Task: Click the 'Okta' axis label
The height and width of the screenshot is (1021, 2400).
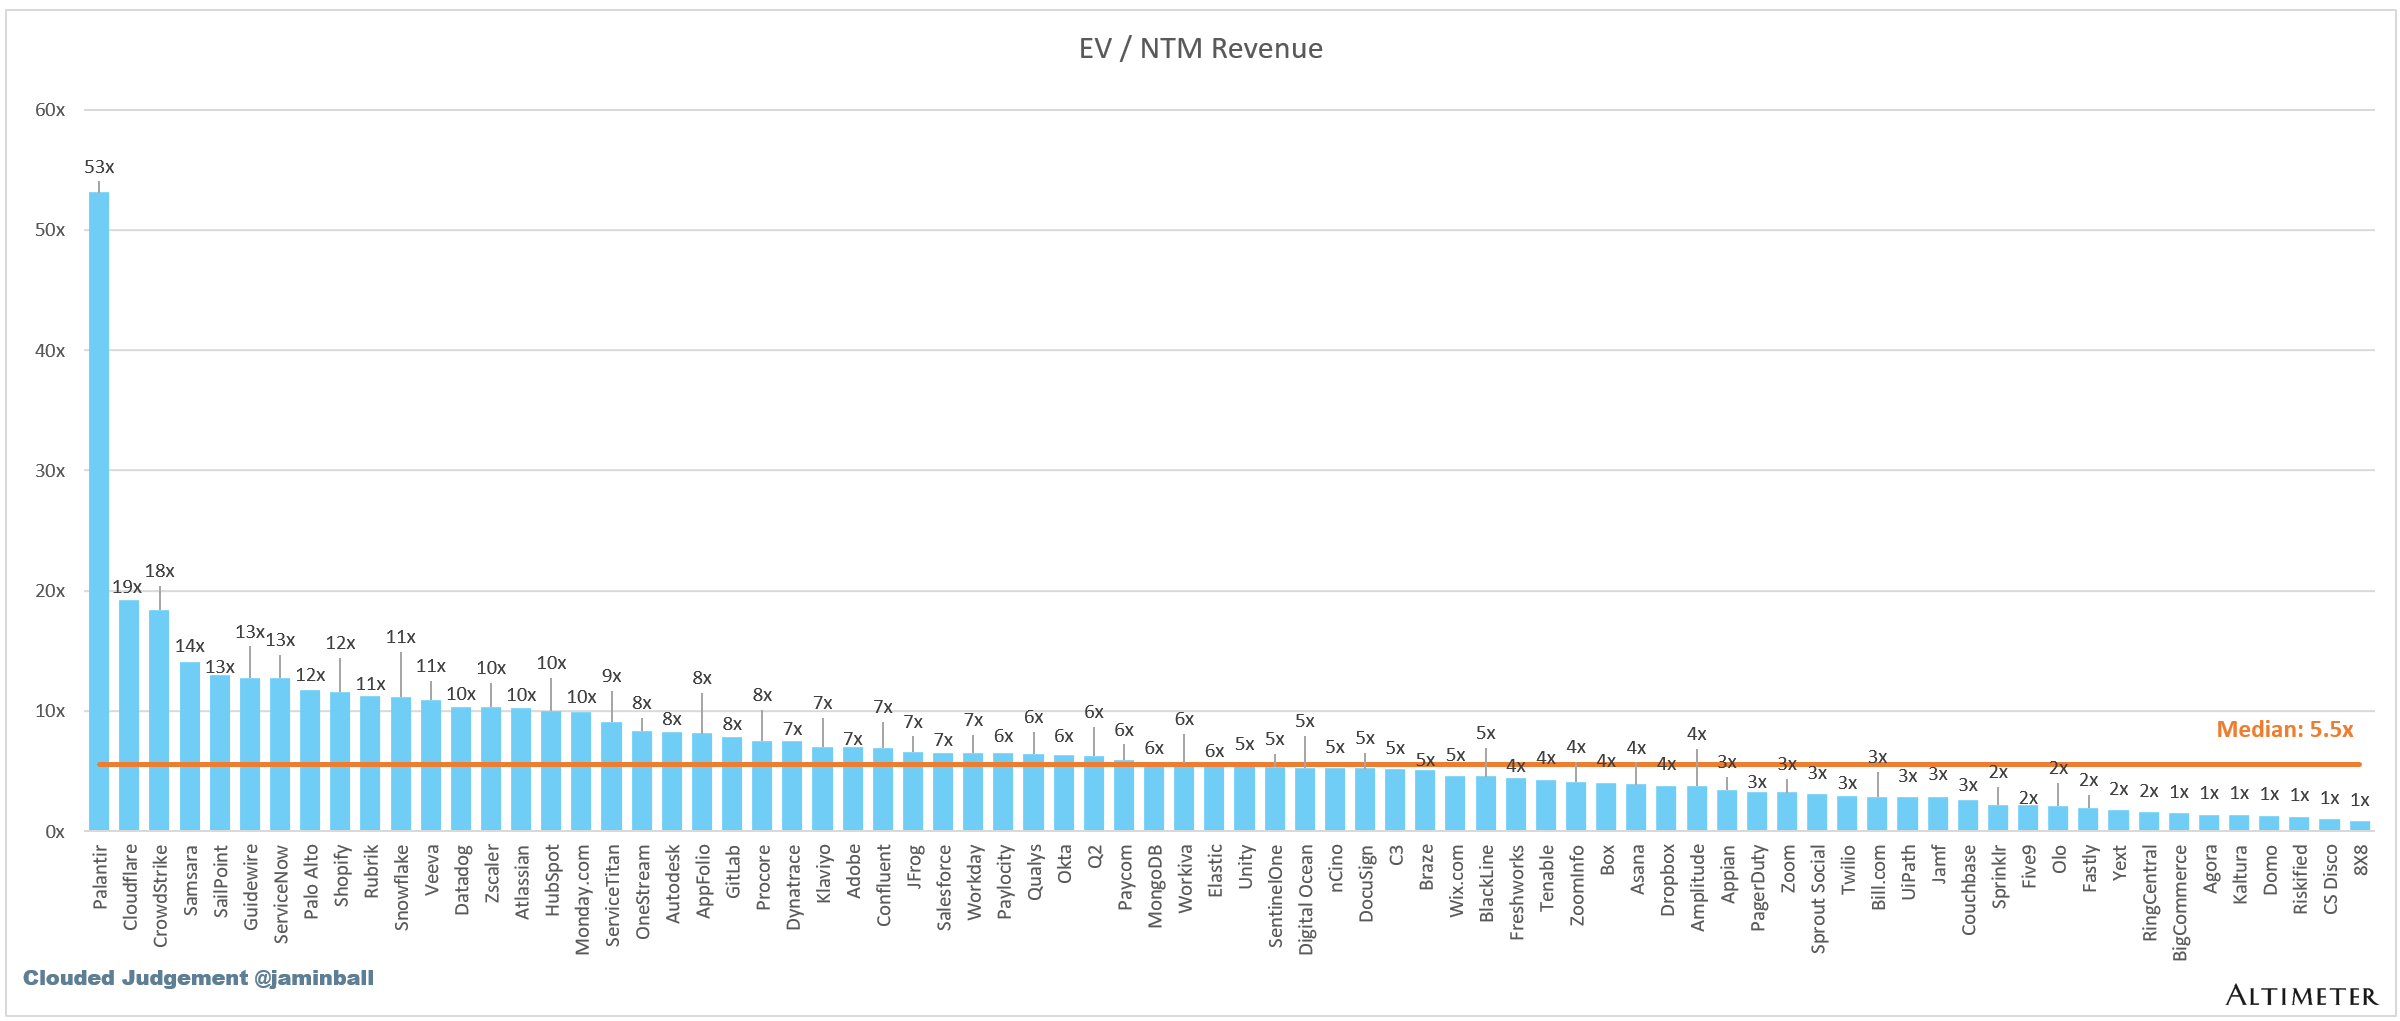Action: click(x=1064, y=865)
